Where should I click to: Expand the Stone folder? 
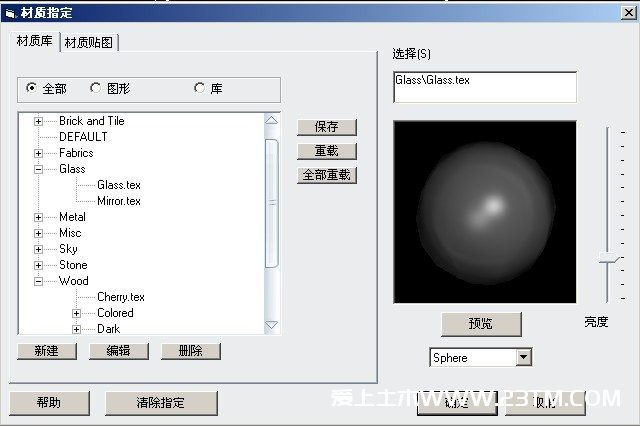(38, 265)
